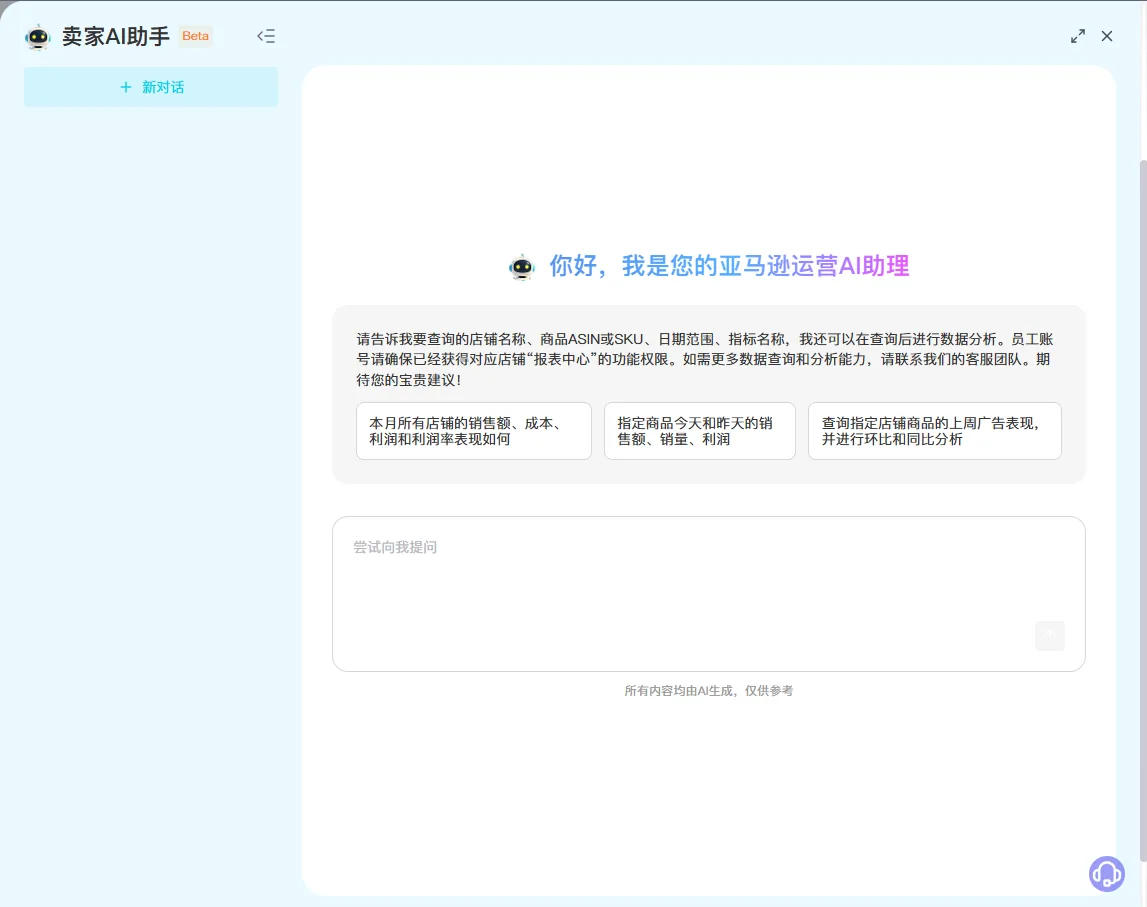Click the robot logo beside 卖家AI助手
1147x907 pixels.
coord(37,37)
